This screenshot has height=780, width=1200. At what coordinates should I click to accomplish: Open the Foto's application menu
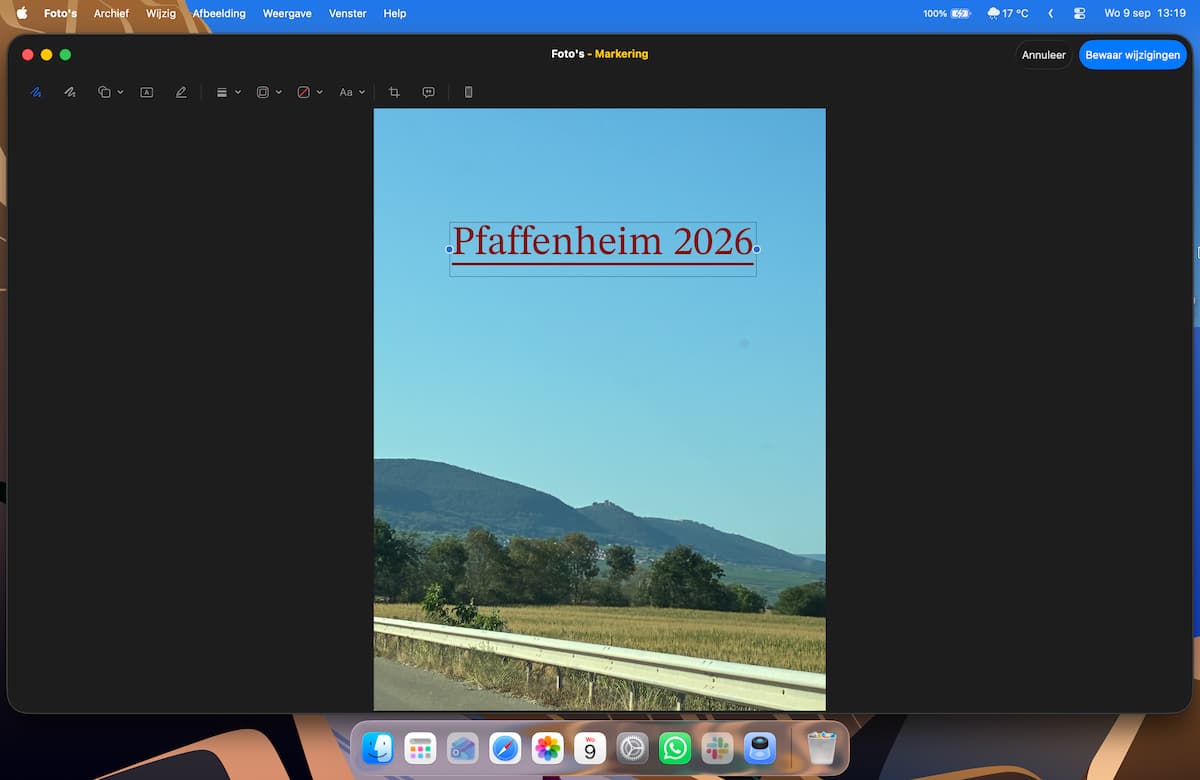[60, 13]
